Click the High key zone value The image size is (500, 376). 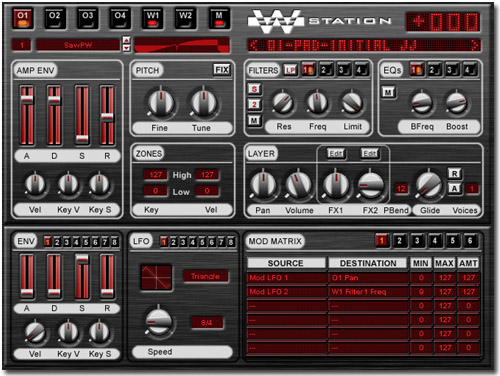coord(155,175)
